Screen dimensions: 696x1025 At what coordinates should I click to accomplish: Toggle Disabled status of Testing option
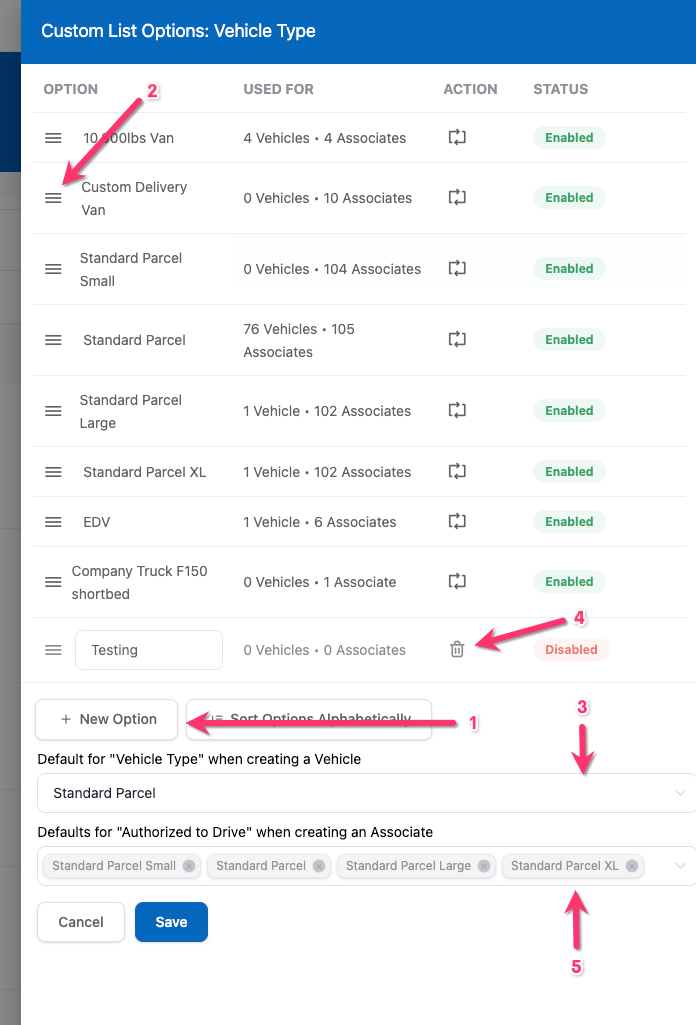point(571,650)
